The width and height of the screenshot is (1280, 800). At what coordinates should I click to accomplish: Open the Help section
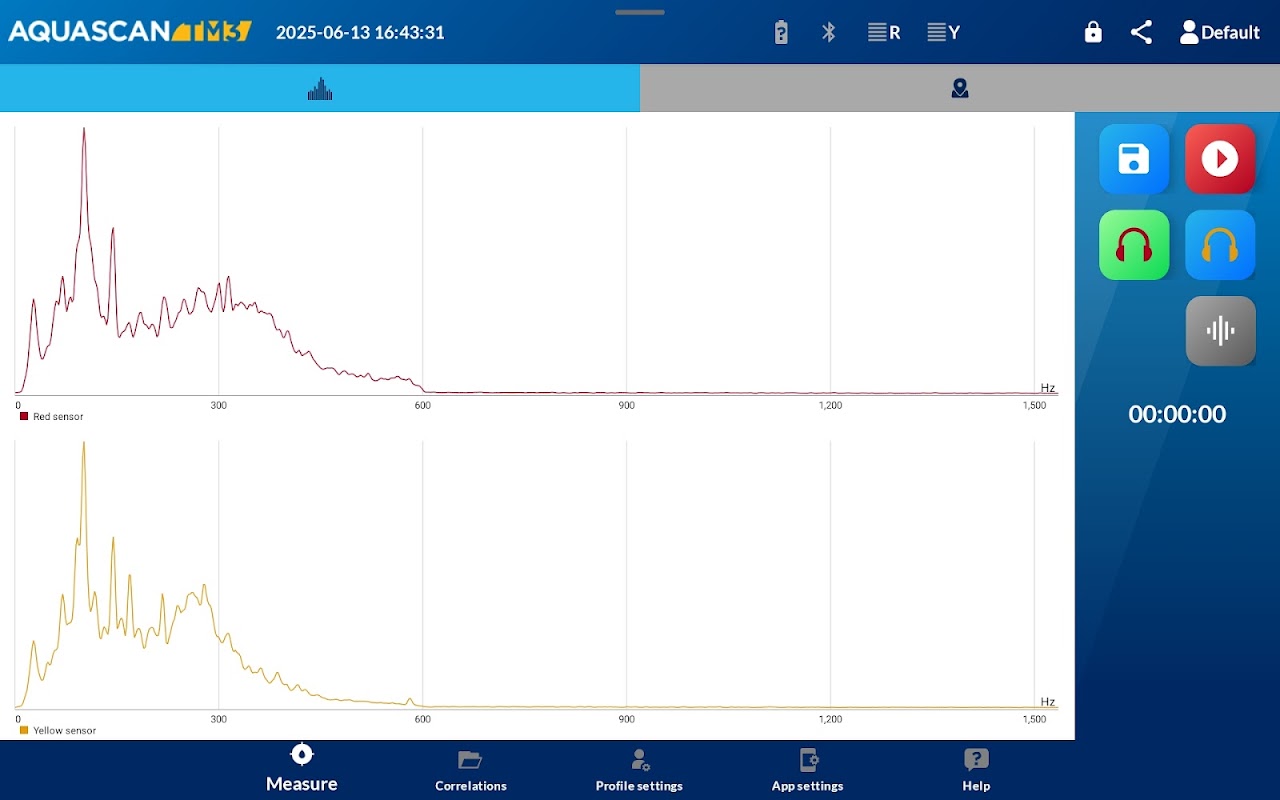pyautogui.click(x=976, y=770)
